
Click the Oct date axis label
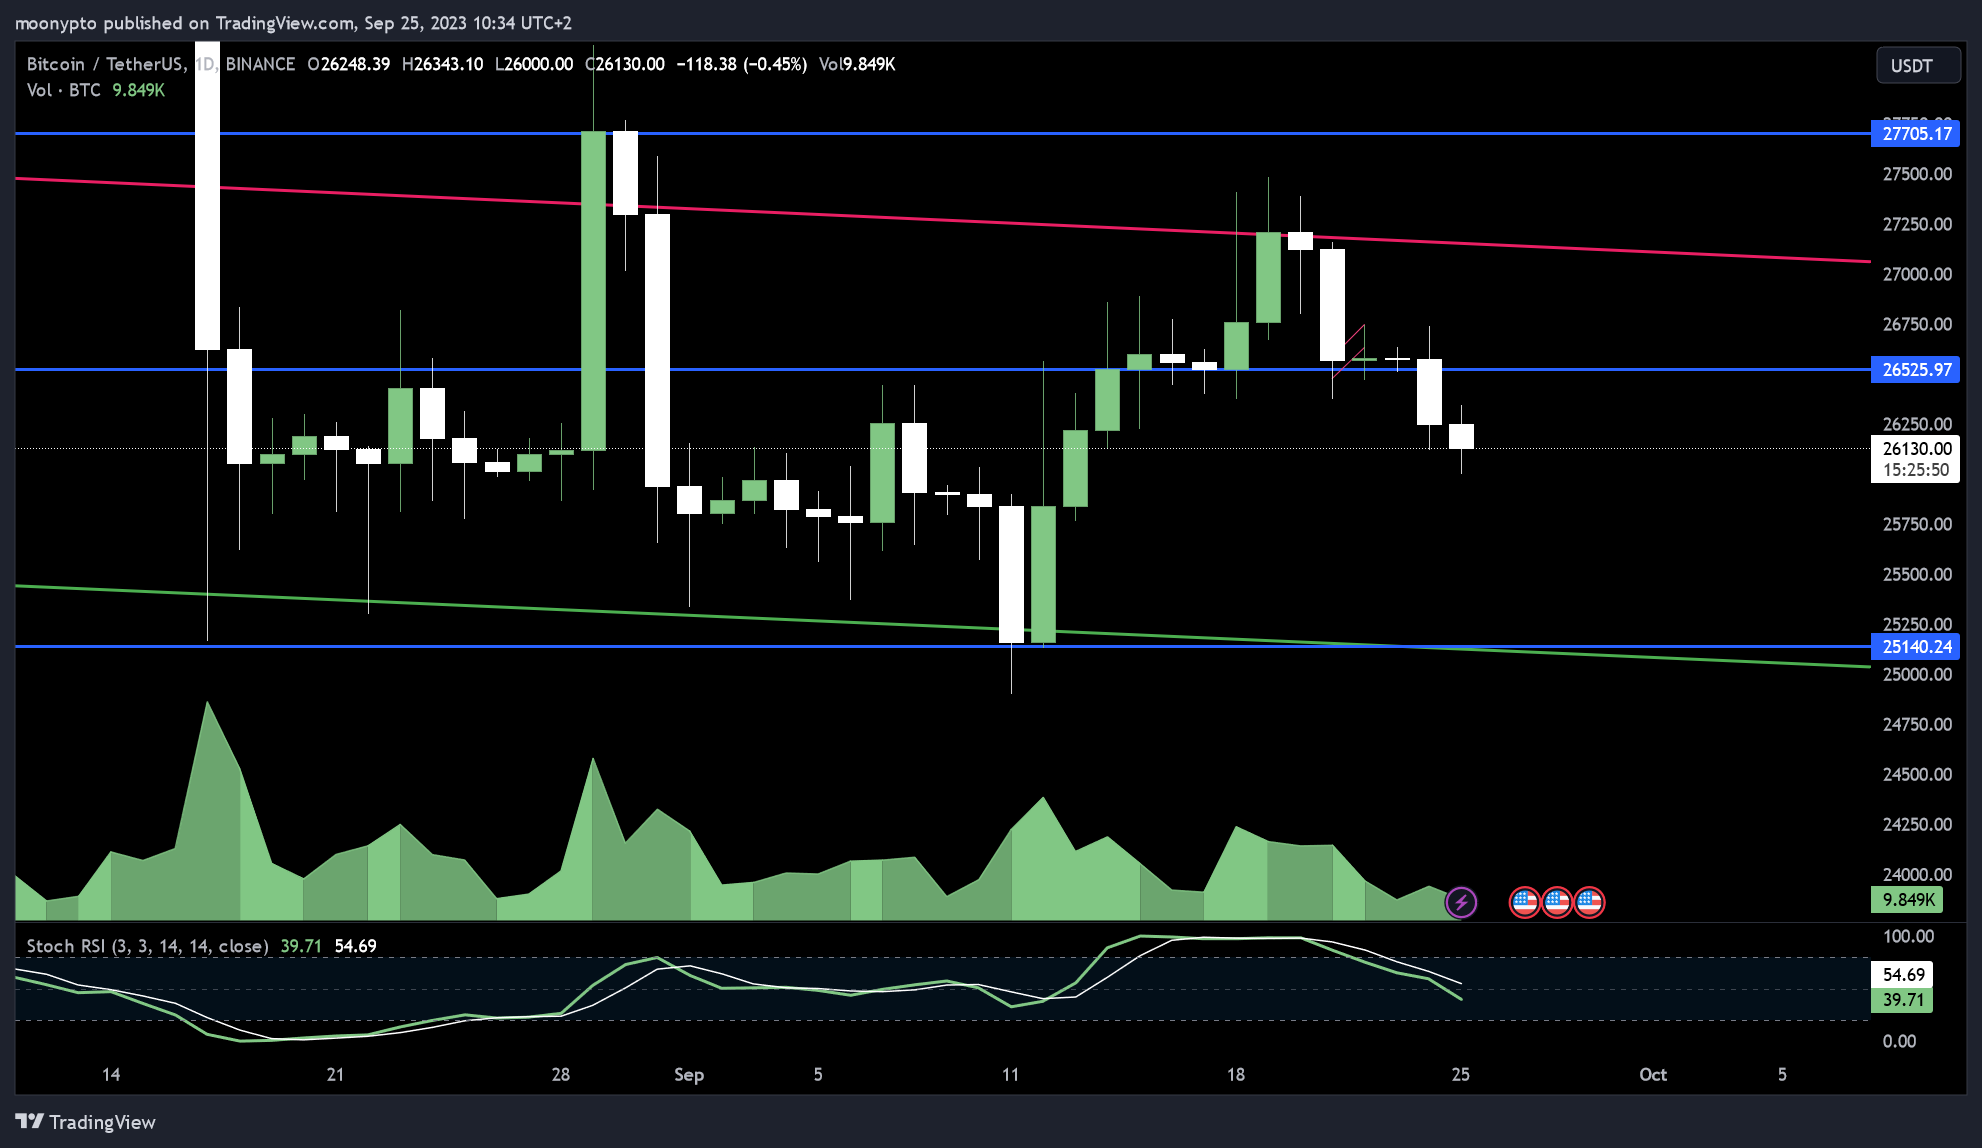[x=1653, y=1074]
